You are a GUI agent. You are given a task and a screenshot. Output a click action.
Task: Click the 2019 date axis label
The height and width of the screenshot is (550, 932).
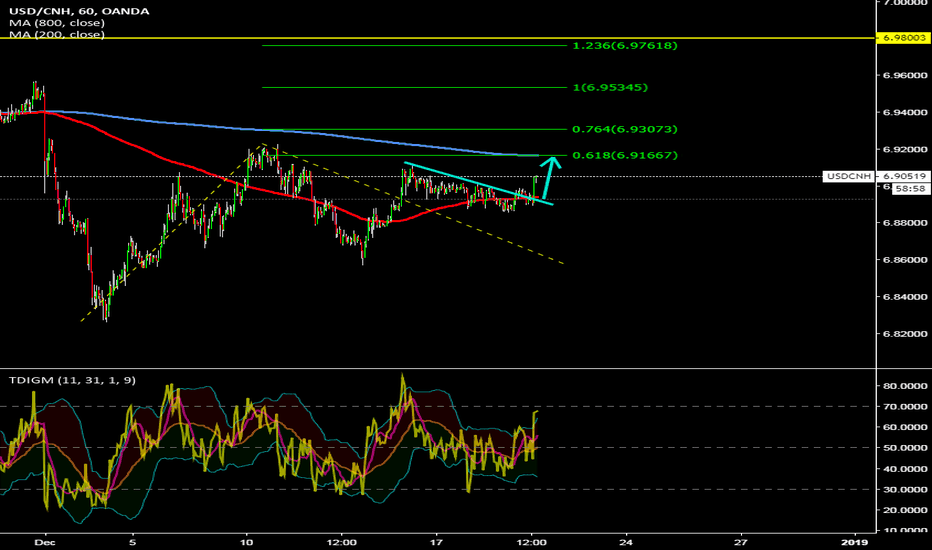(x=855, y=542)
